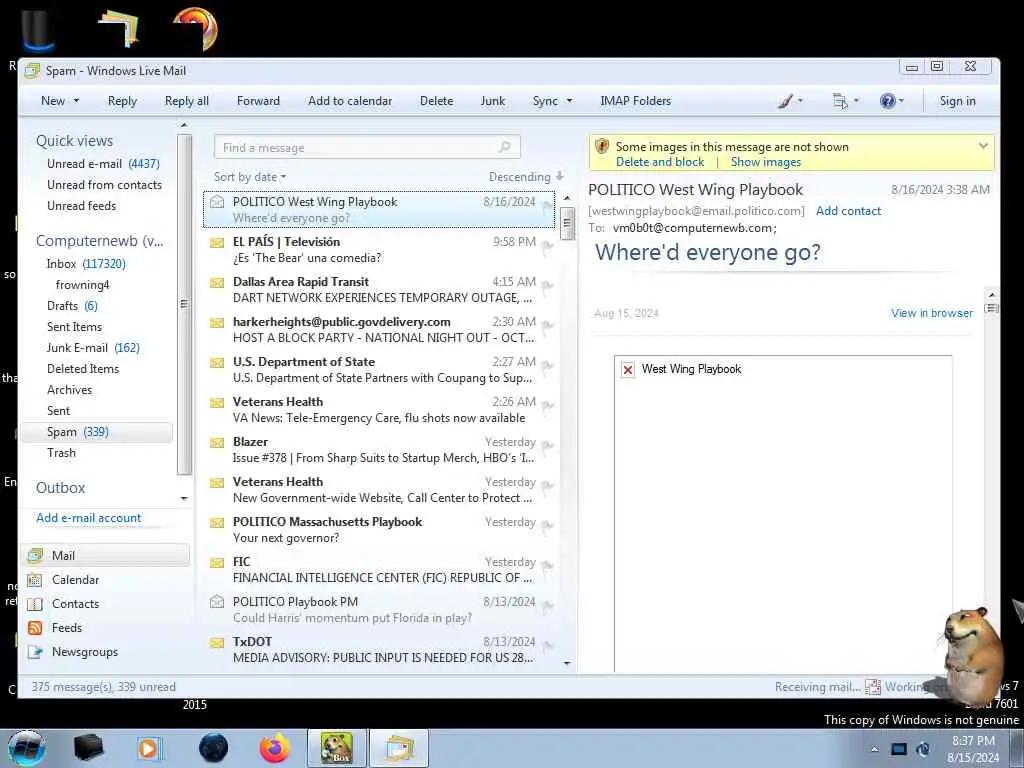Screen dimensions: 1024x768
Task: Show hidden tray icons arrow
Action: (x=874, y=749)
